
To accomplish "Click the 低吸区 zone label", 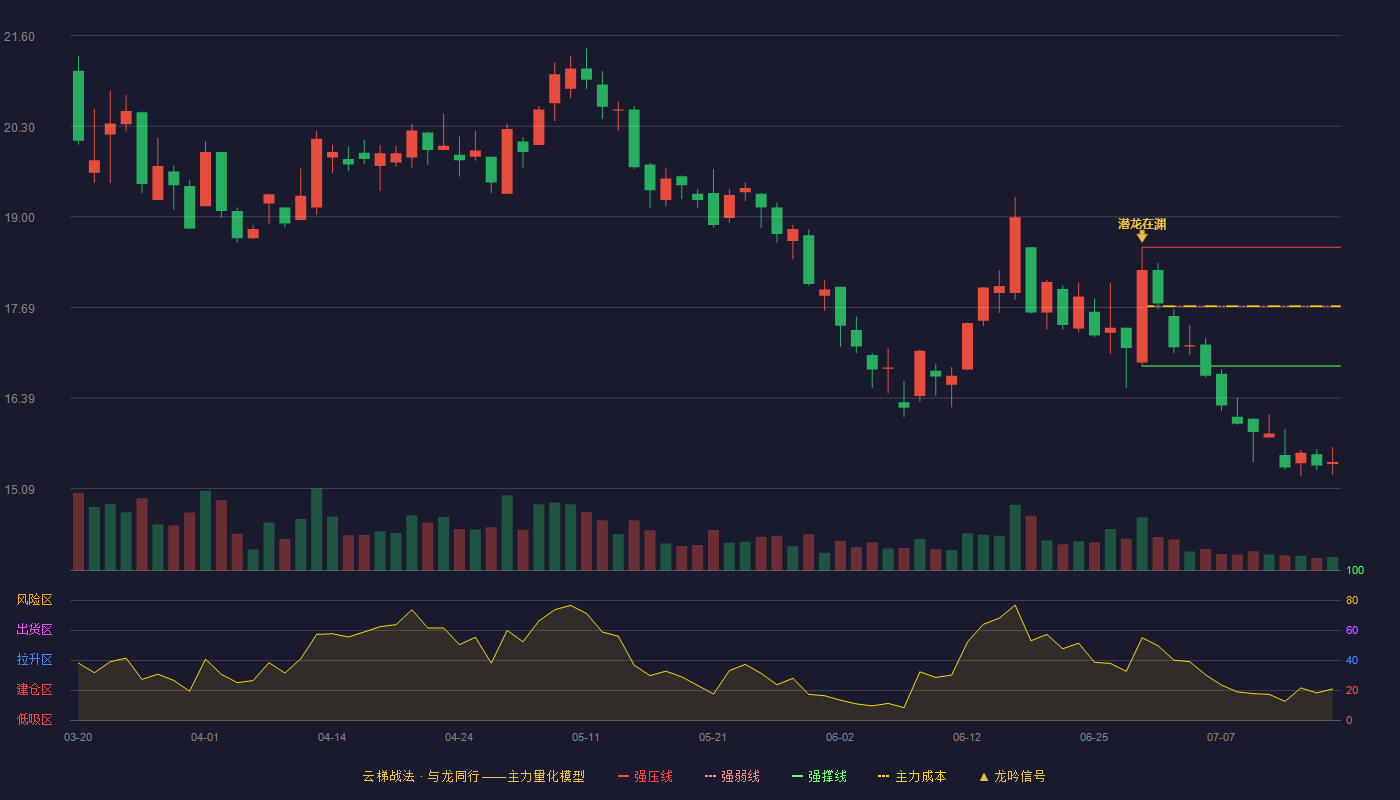I will [34, 719].
